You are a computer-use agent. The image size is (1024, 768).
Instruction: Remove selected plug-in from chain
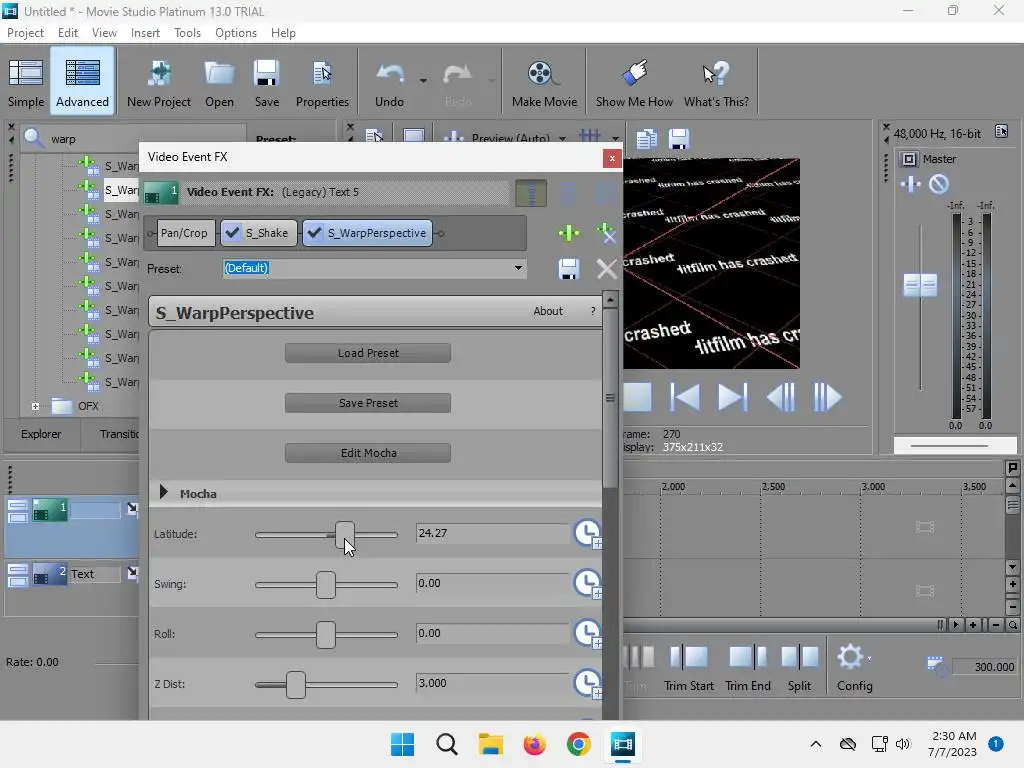606,233
